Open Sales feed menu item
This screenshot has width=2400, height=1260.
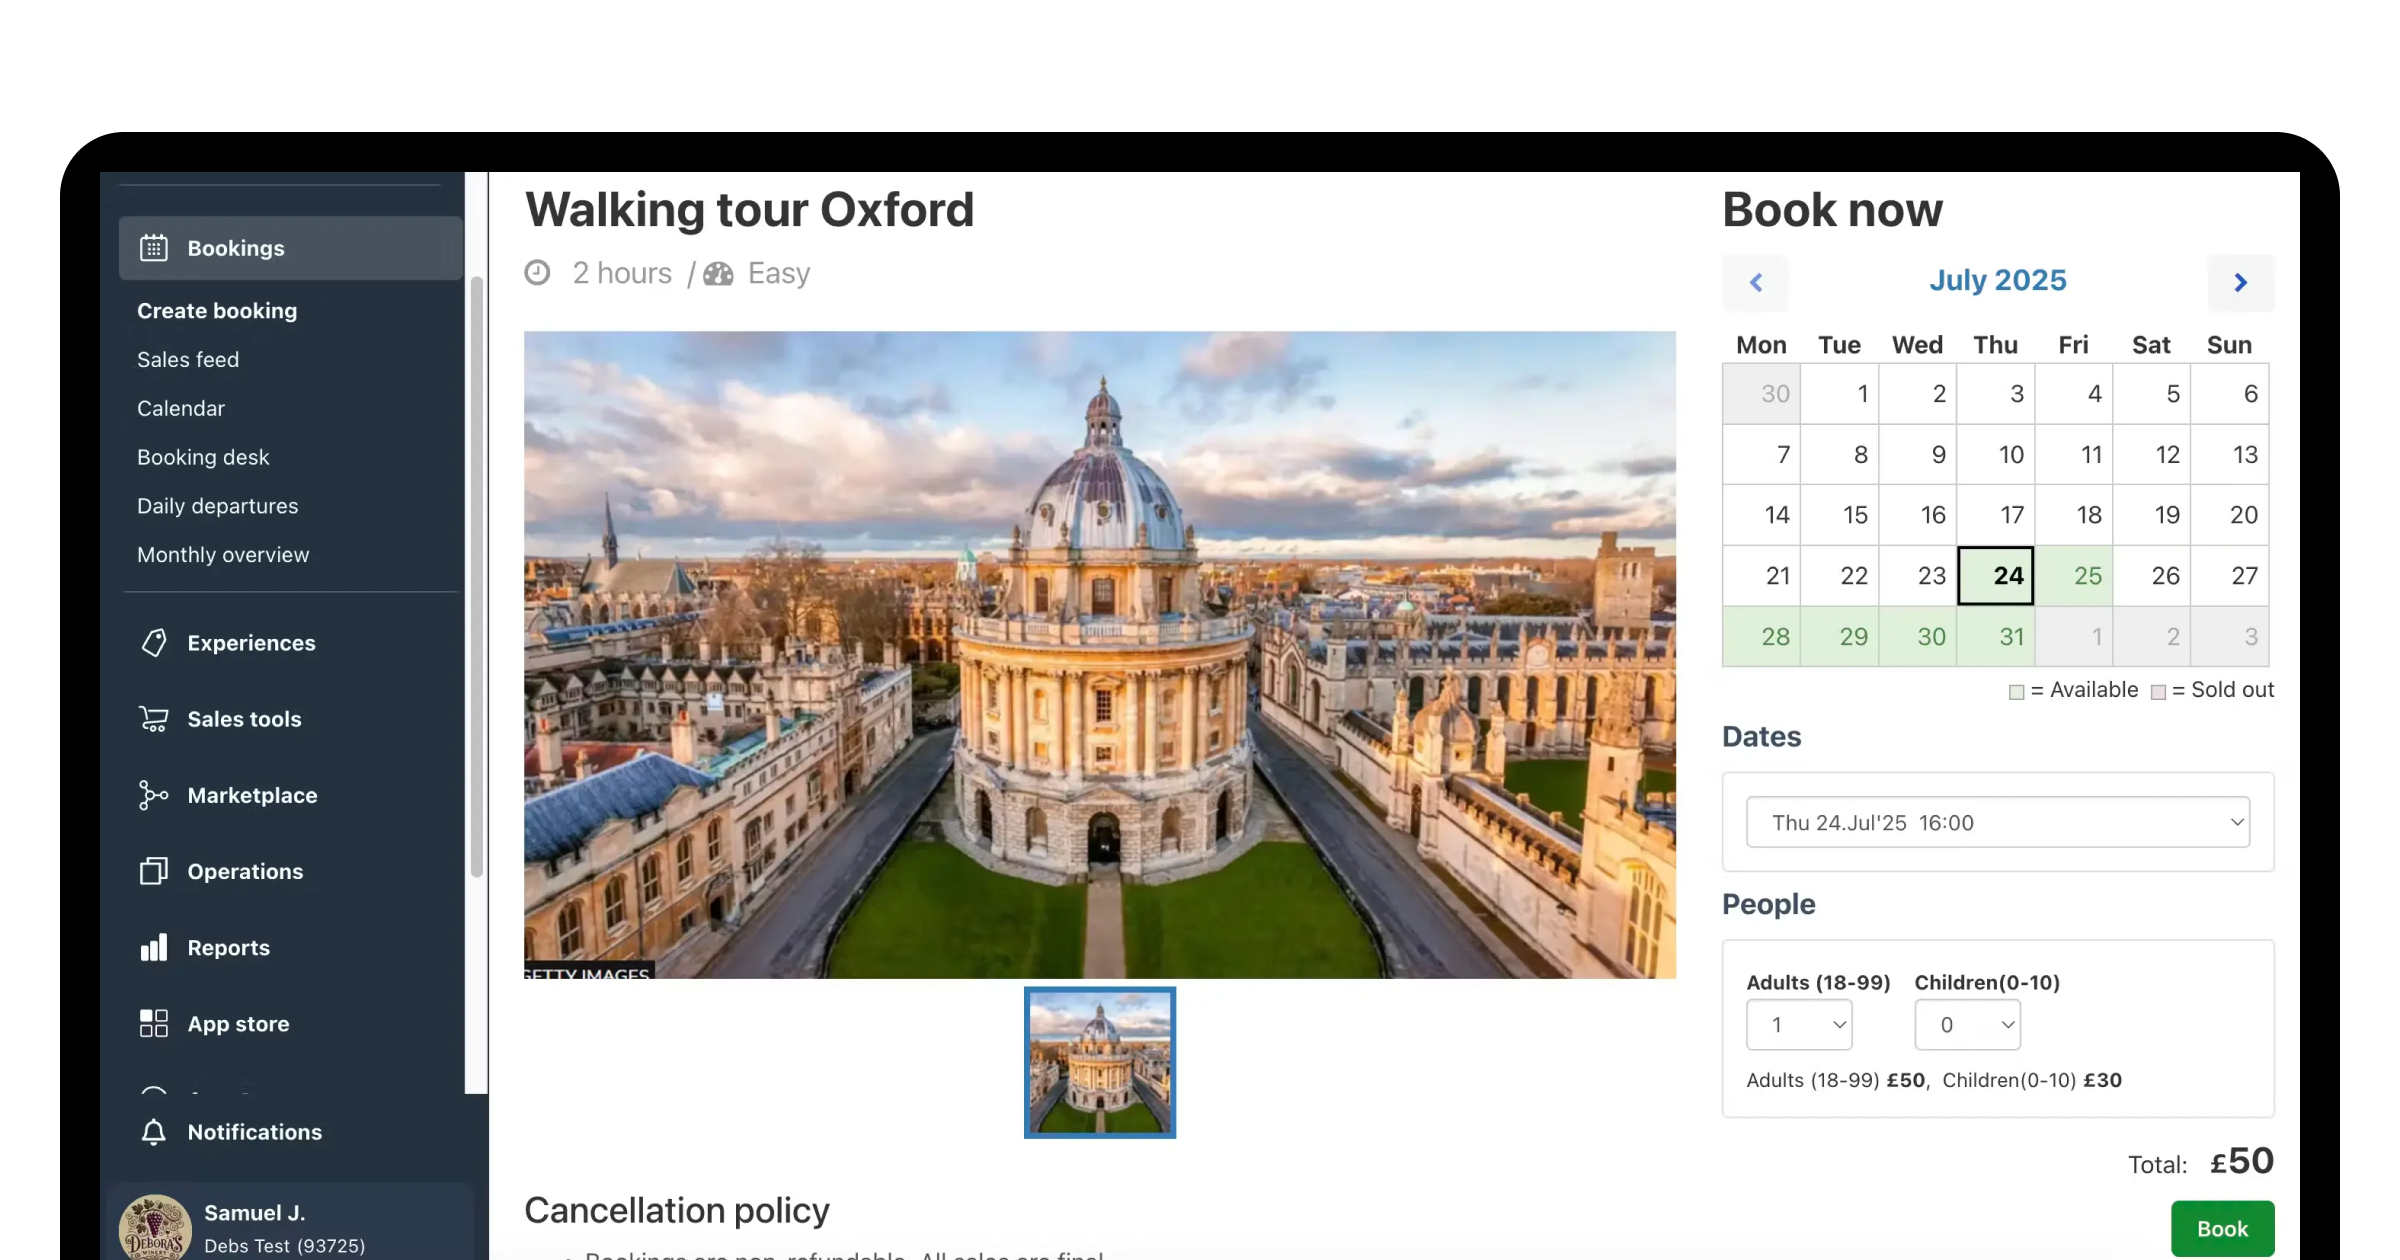[x=188, y=359]
